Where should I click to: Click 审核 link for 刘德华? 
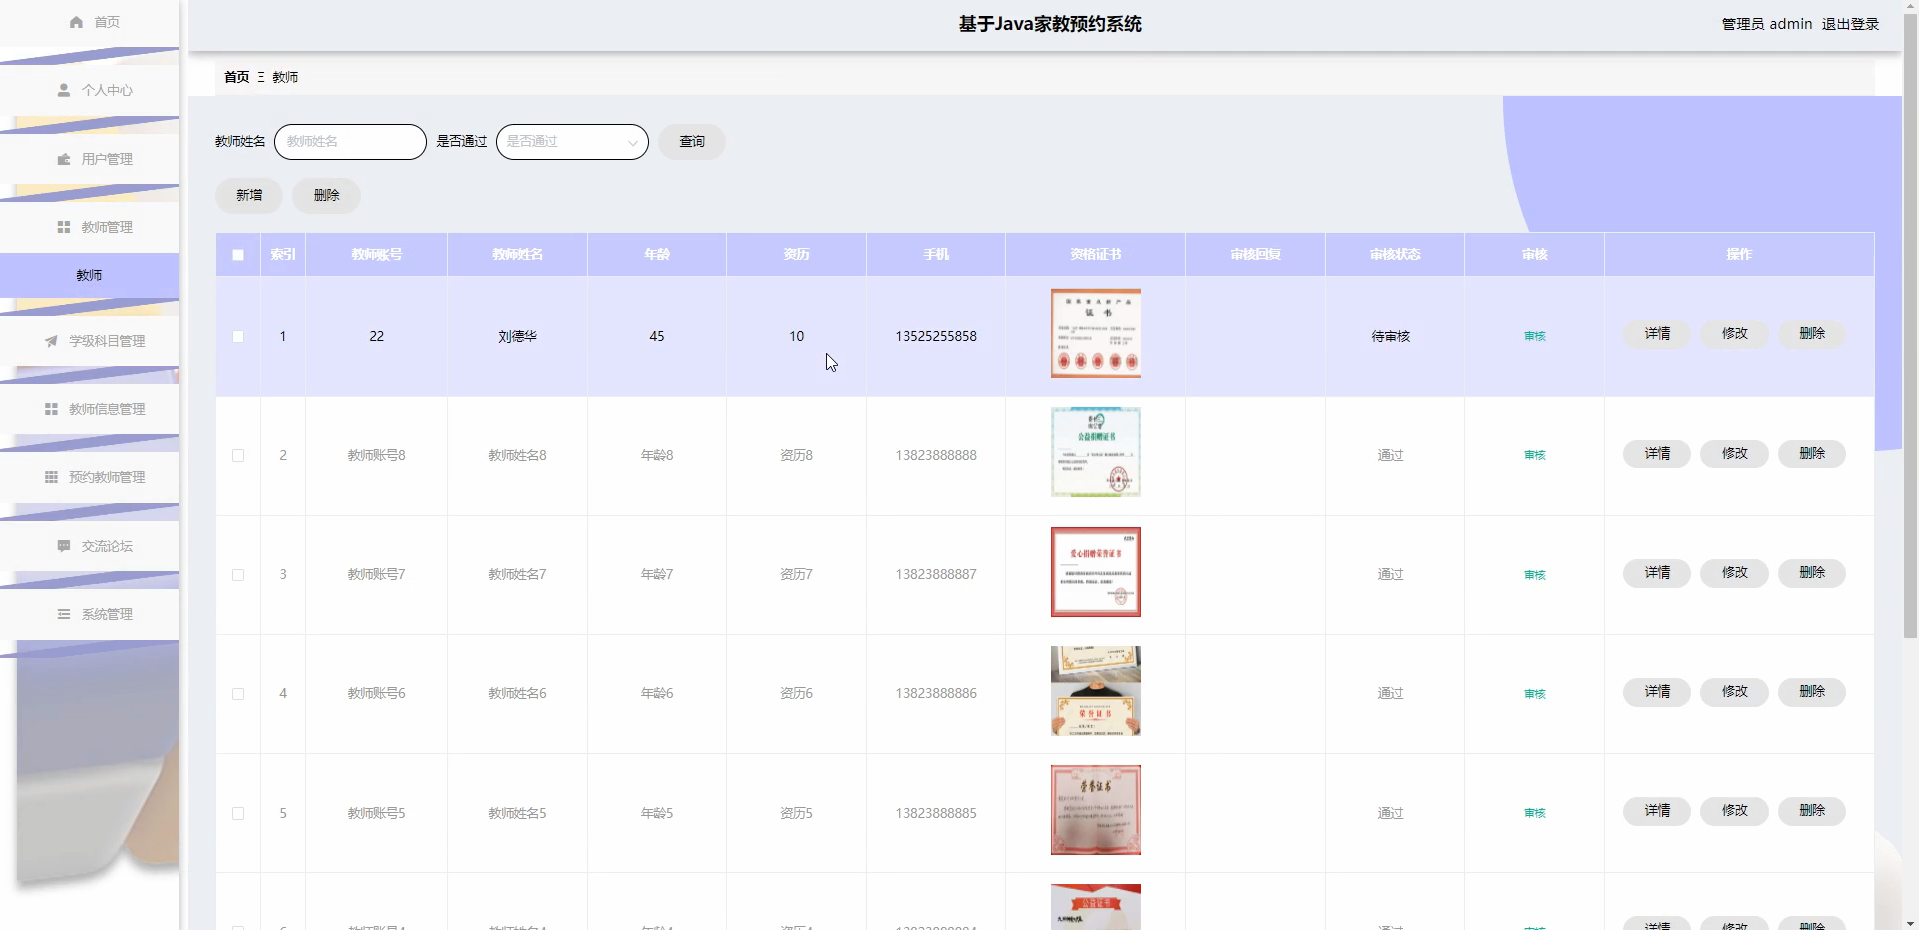[x=1535, y=336]
